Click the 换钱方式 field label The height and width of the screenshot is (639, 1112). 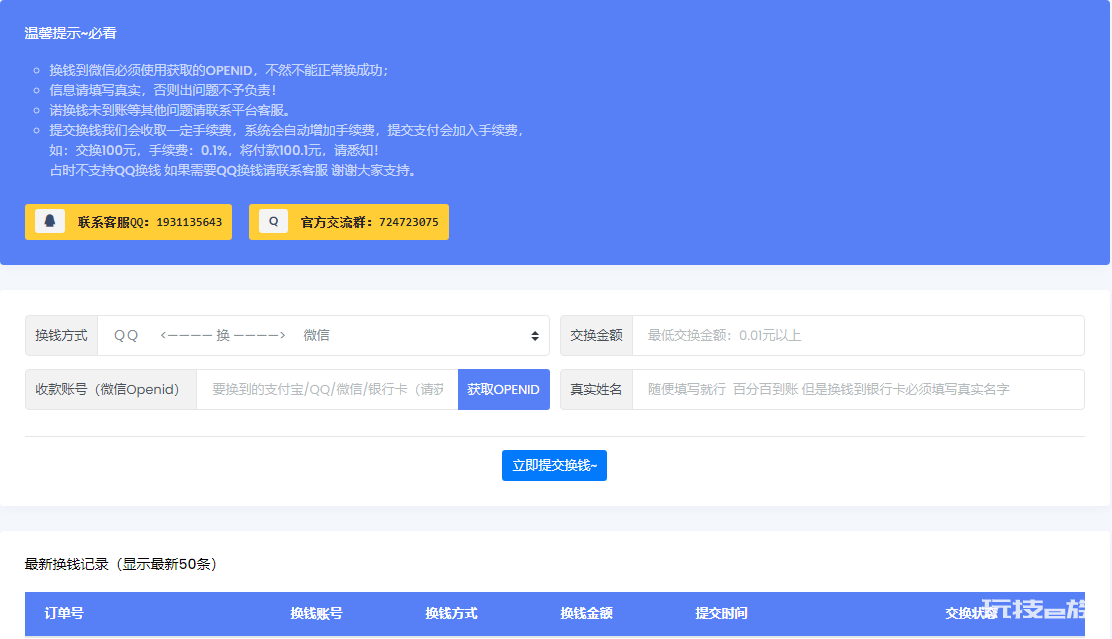[x=61, y=335]
